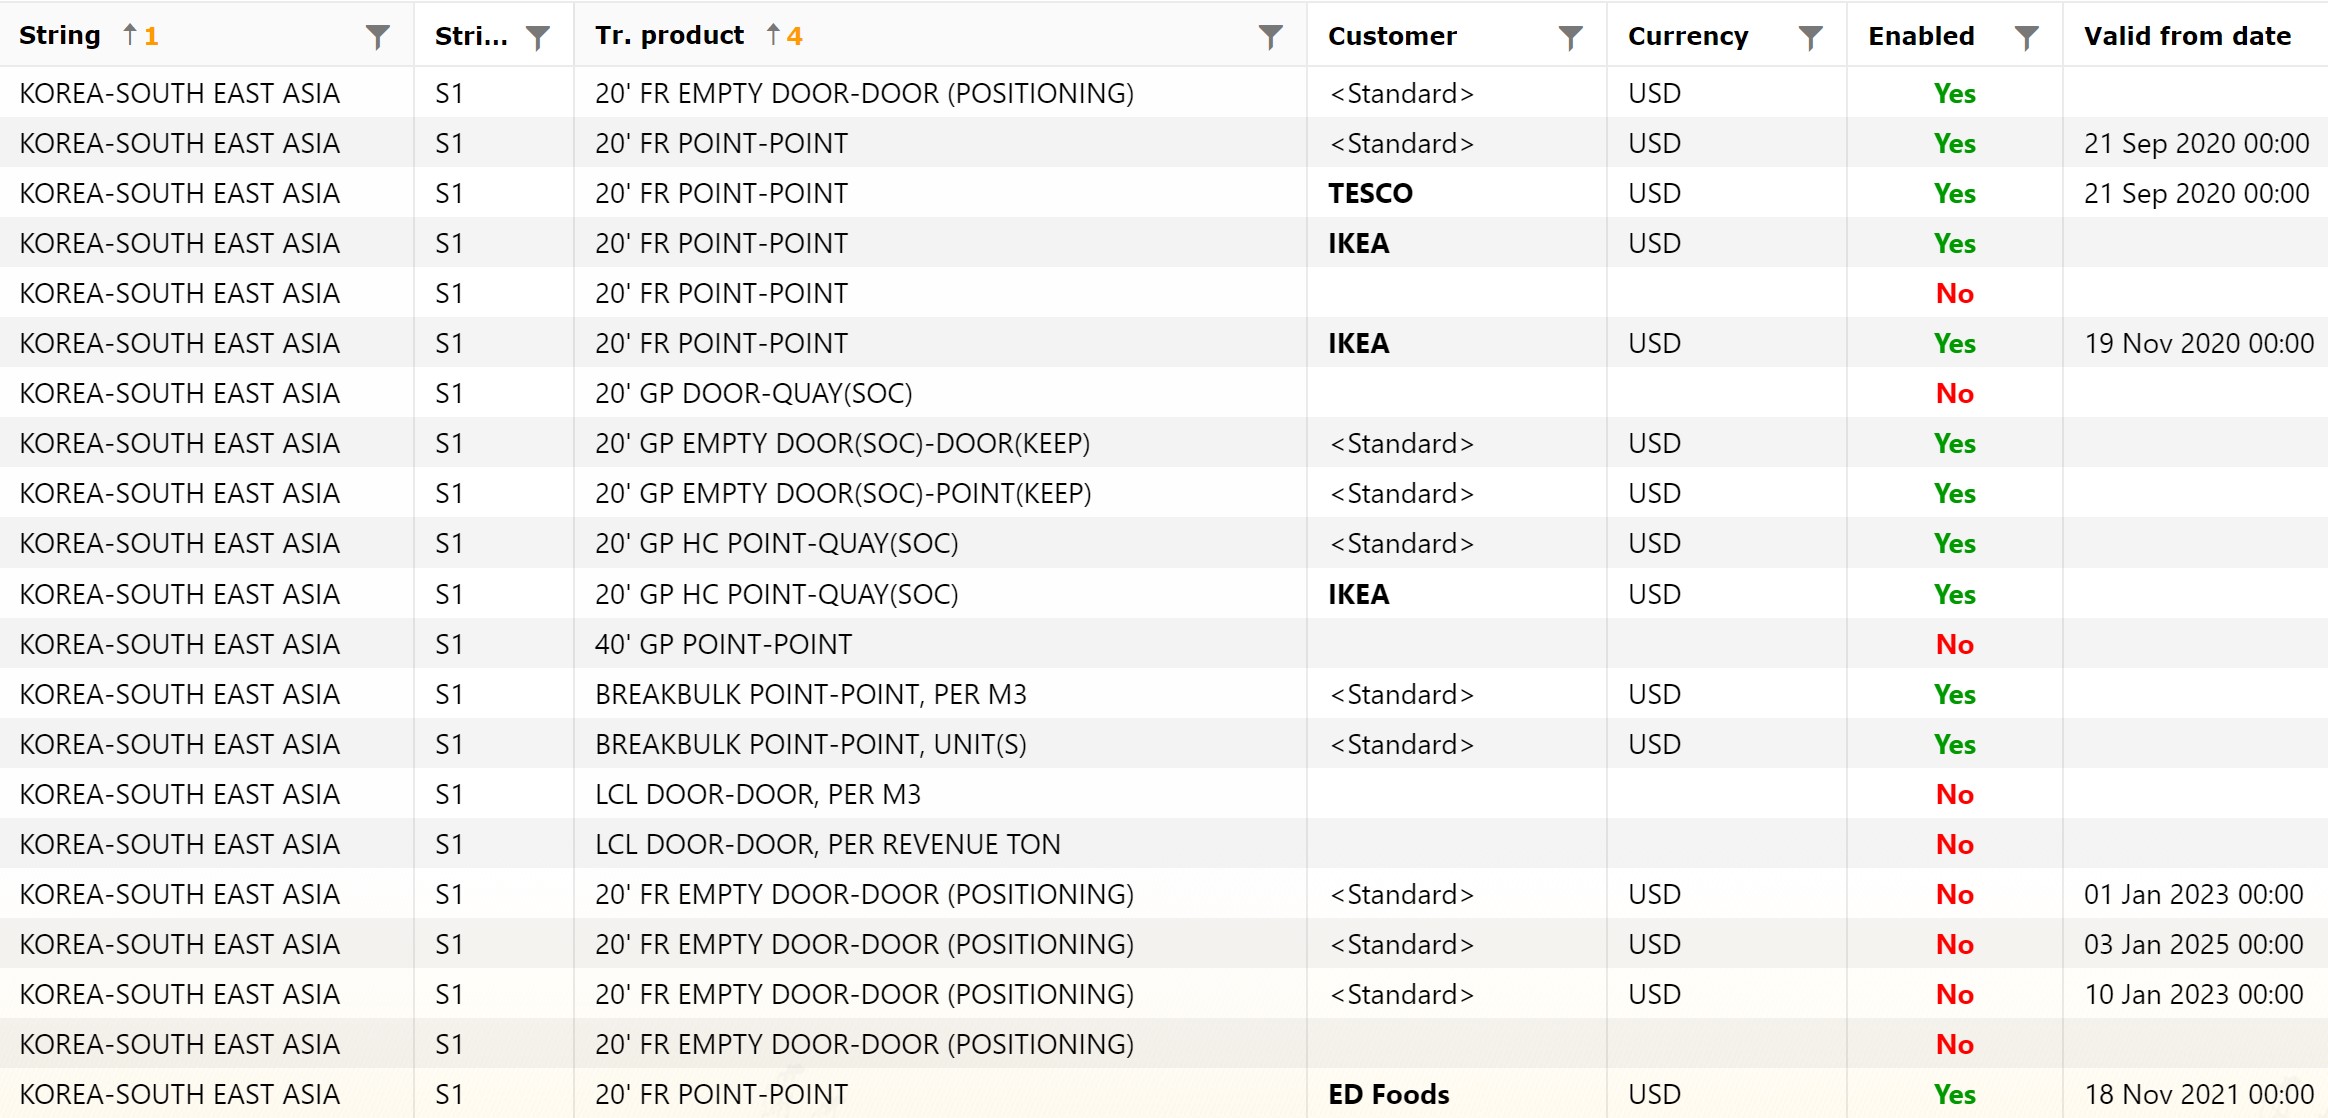The image size is (2328, 1118).
Task: Sort by the Customer column header
Action: coord(1392,36)
